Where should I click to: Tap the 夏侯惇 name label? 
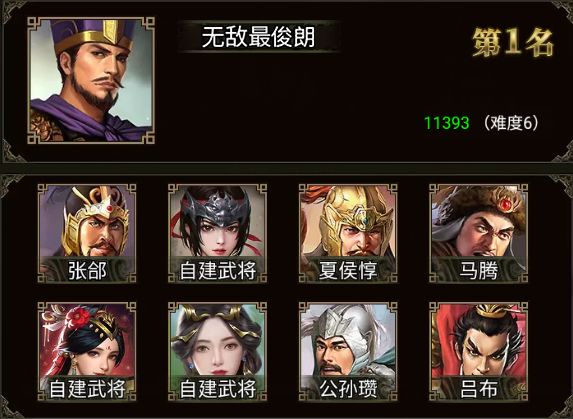tap(348, 271)
